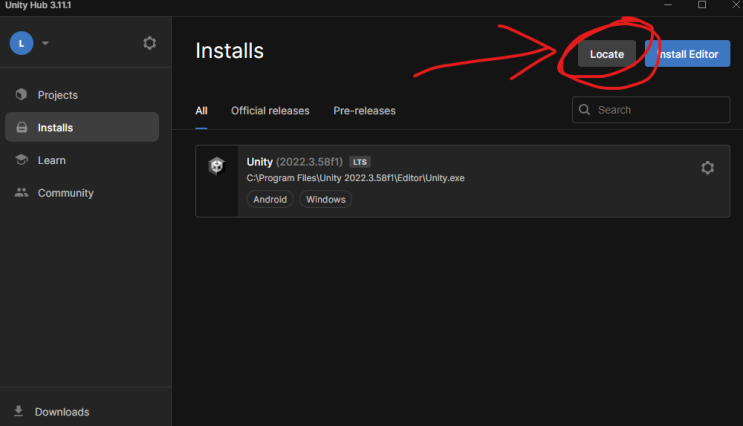
Task: Switch to Official releases tab
Action: (270, 110)
